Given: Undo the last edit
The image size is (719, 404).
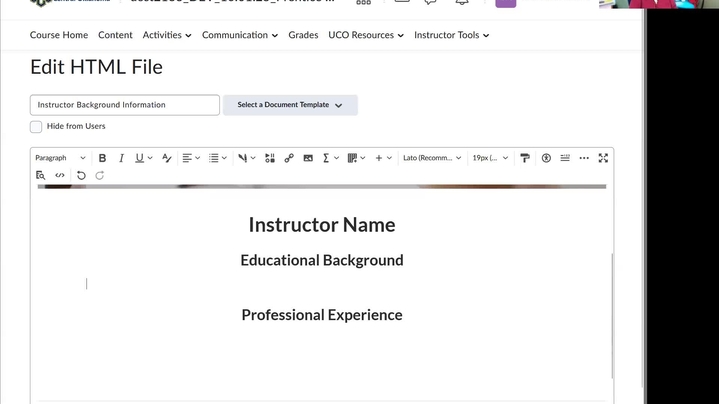Looking at the screenshot, I should (81, 175).
